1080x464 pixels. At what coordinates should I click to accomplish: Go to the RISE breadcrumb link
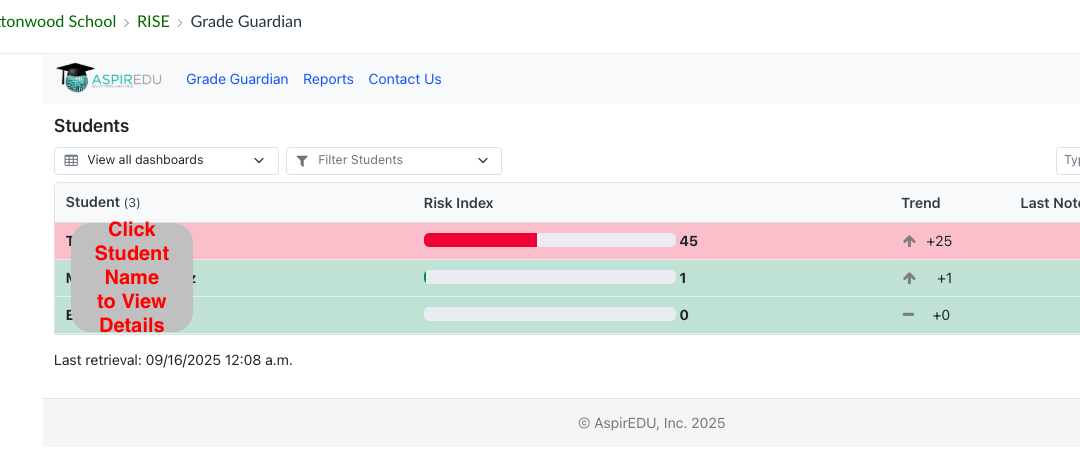pos(153,21)
